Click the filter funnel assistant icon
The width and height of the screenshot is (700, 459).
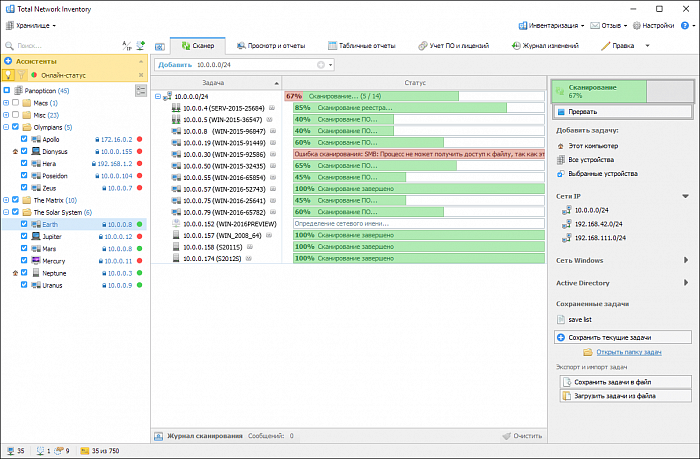(x=22, y=75)
